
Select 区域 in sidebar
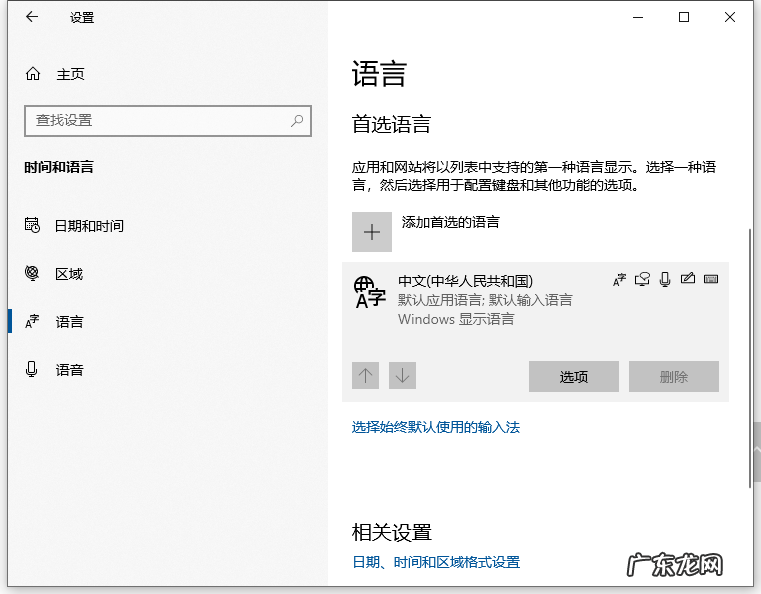(x=167, y=274)
